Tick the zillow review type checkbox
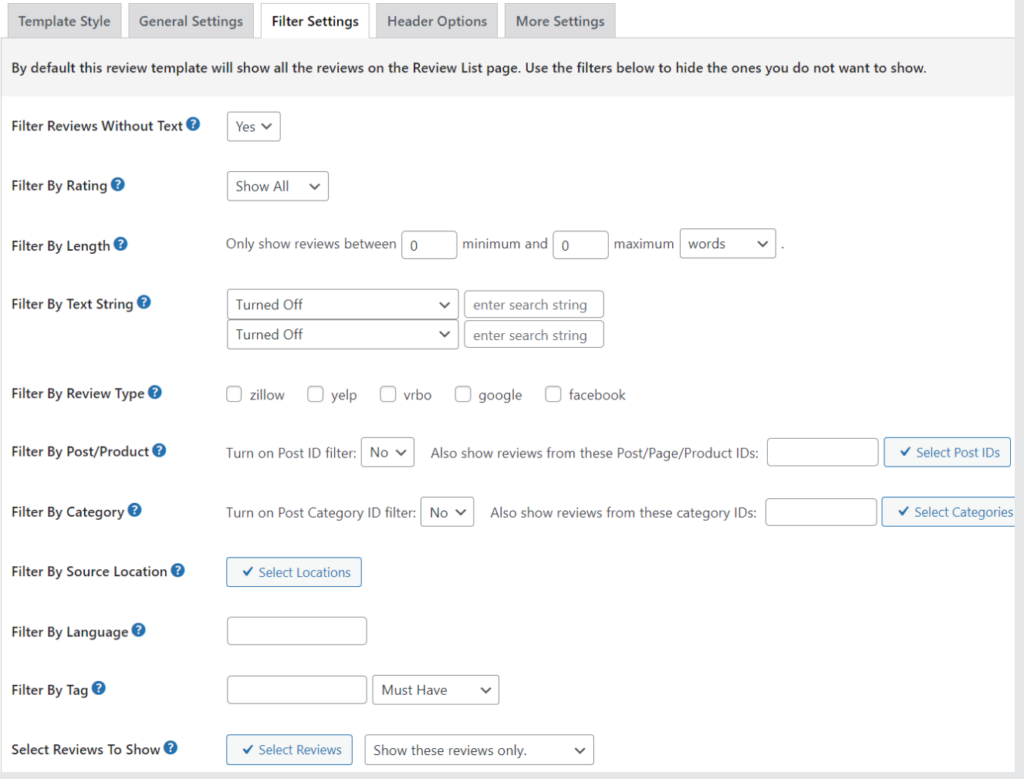Image resolution: width=1024 pixels, height=779 pixels. point(234,394)
